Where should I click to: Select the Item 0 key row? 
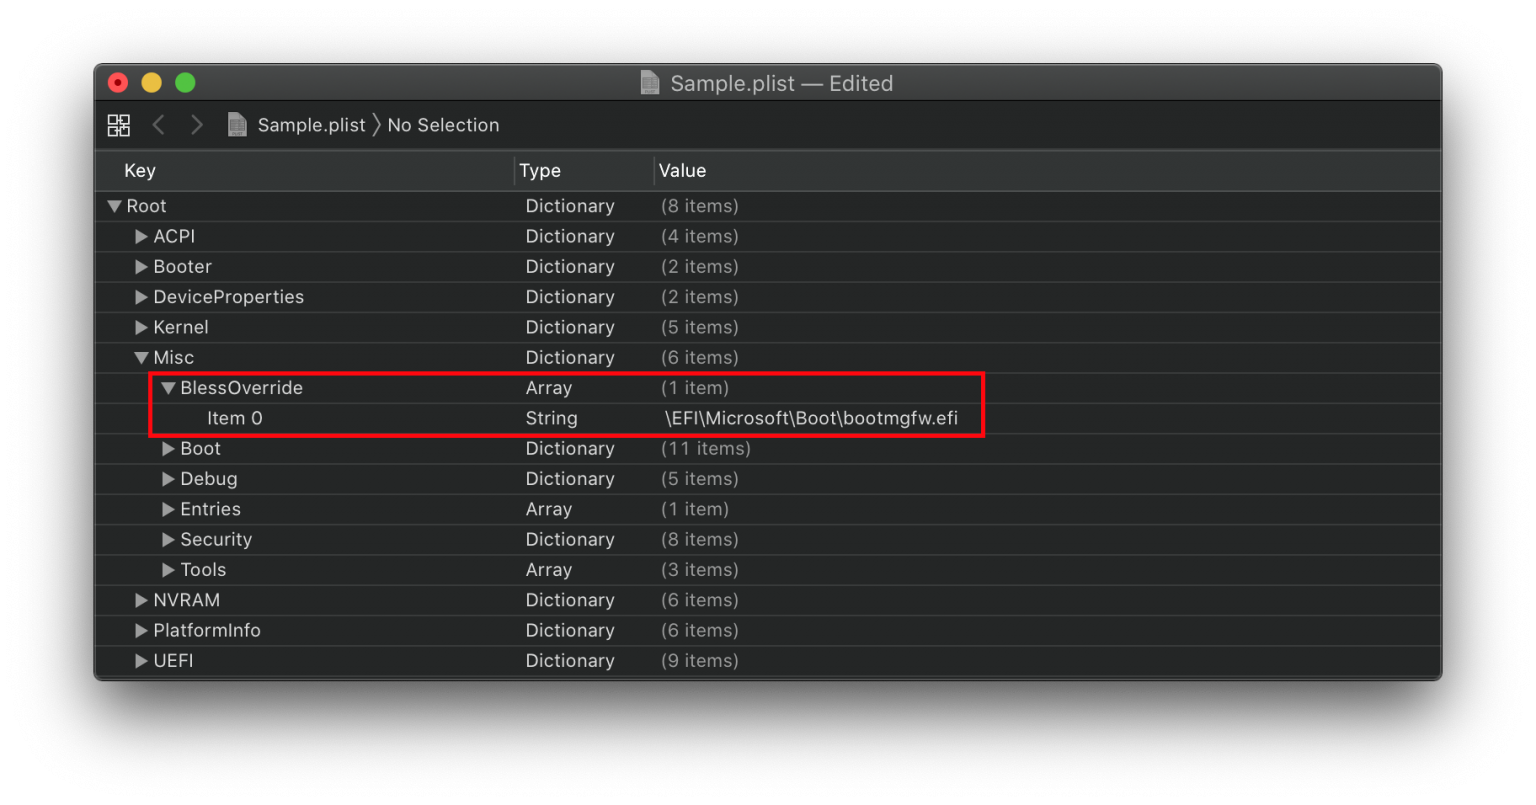(235, 418)
